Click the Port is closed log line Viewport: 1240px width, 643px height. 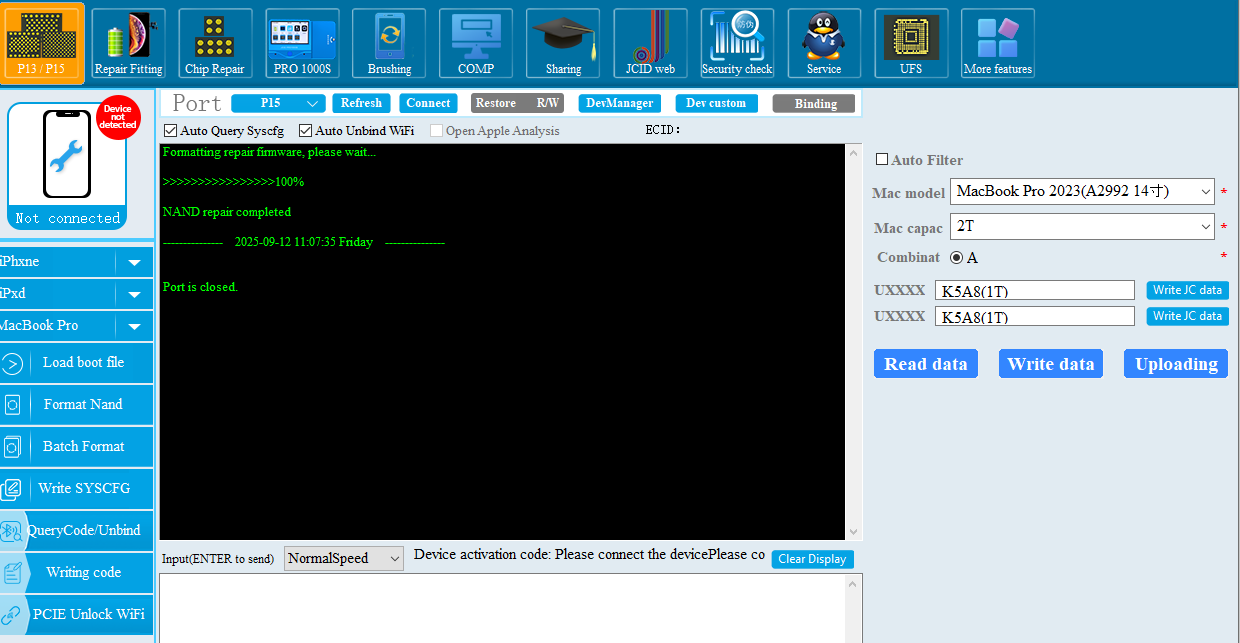point(200,287)
